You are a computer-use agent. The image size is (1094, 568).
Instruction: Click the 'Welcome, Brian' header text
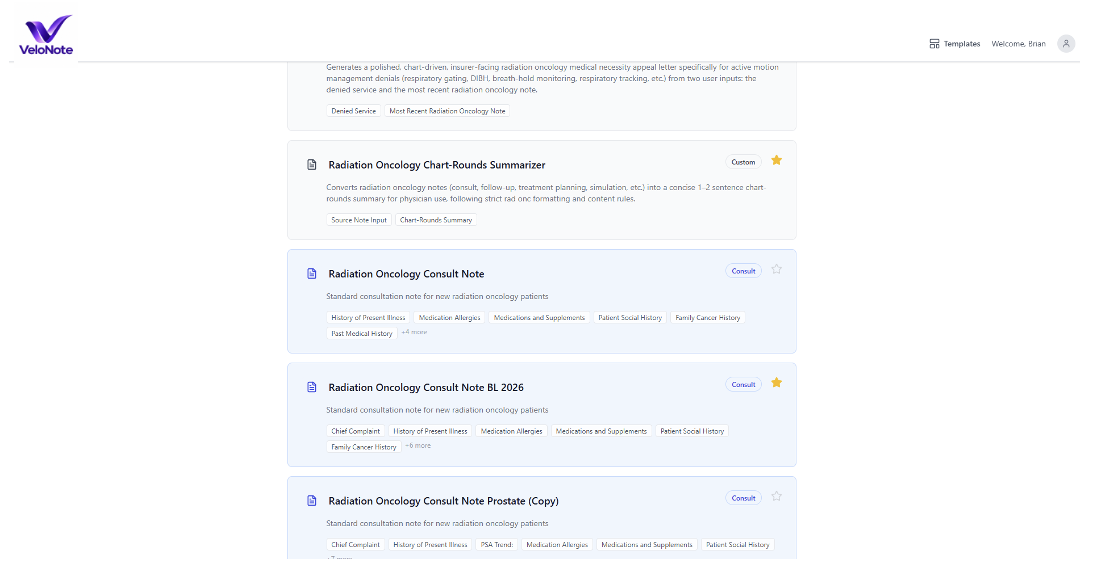coord(1019,43)
